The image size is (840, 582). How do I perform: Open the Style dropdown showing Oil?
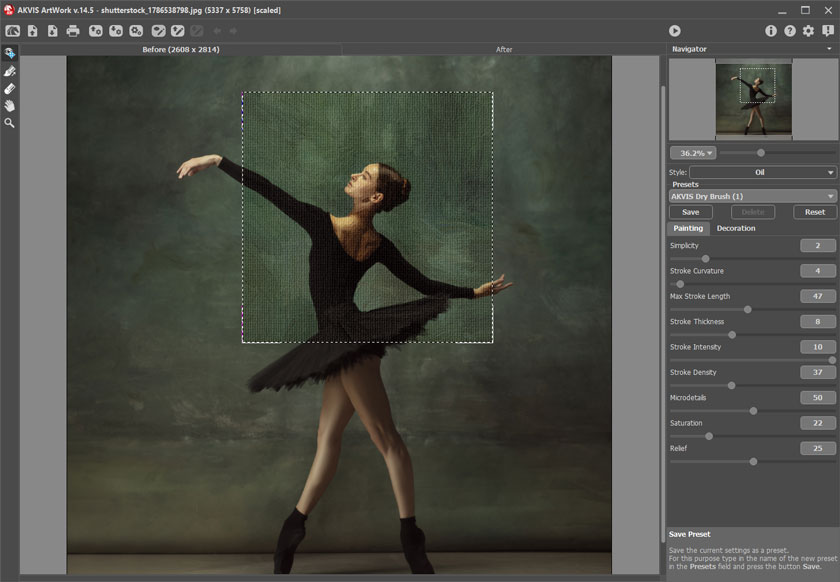click(x=762, y=172)
